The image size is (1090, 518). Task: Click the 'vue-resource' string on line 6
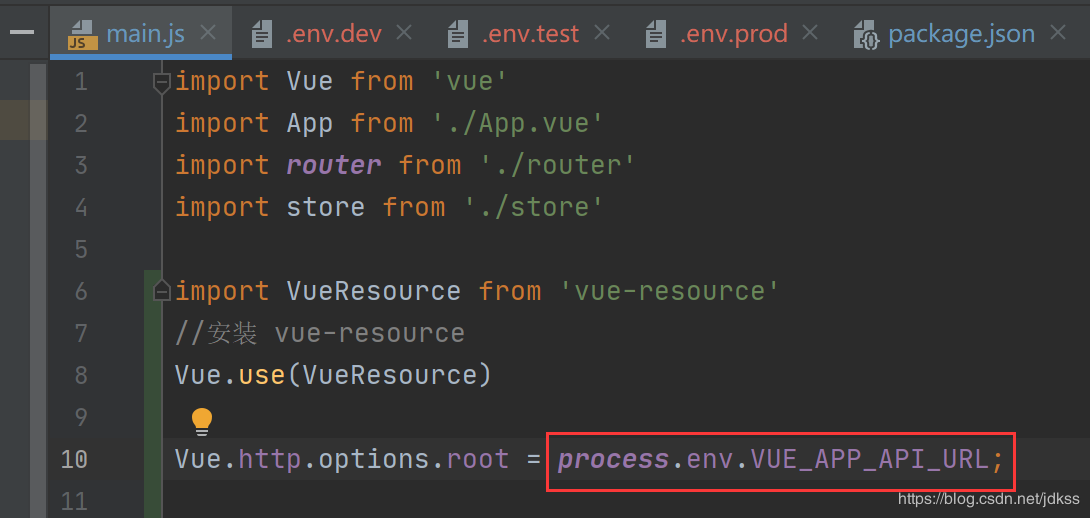point(669,291)
